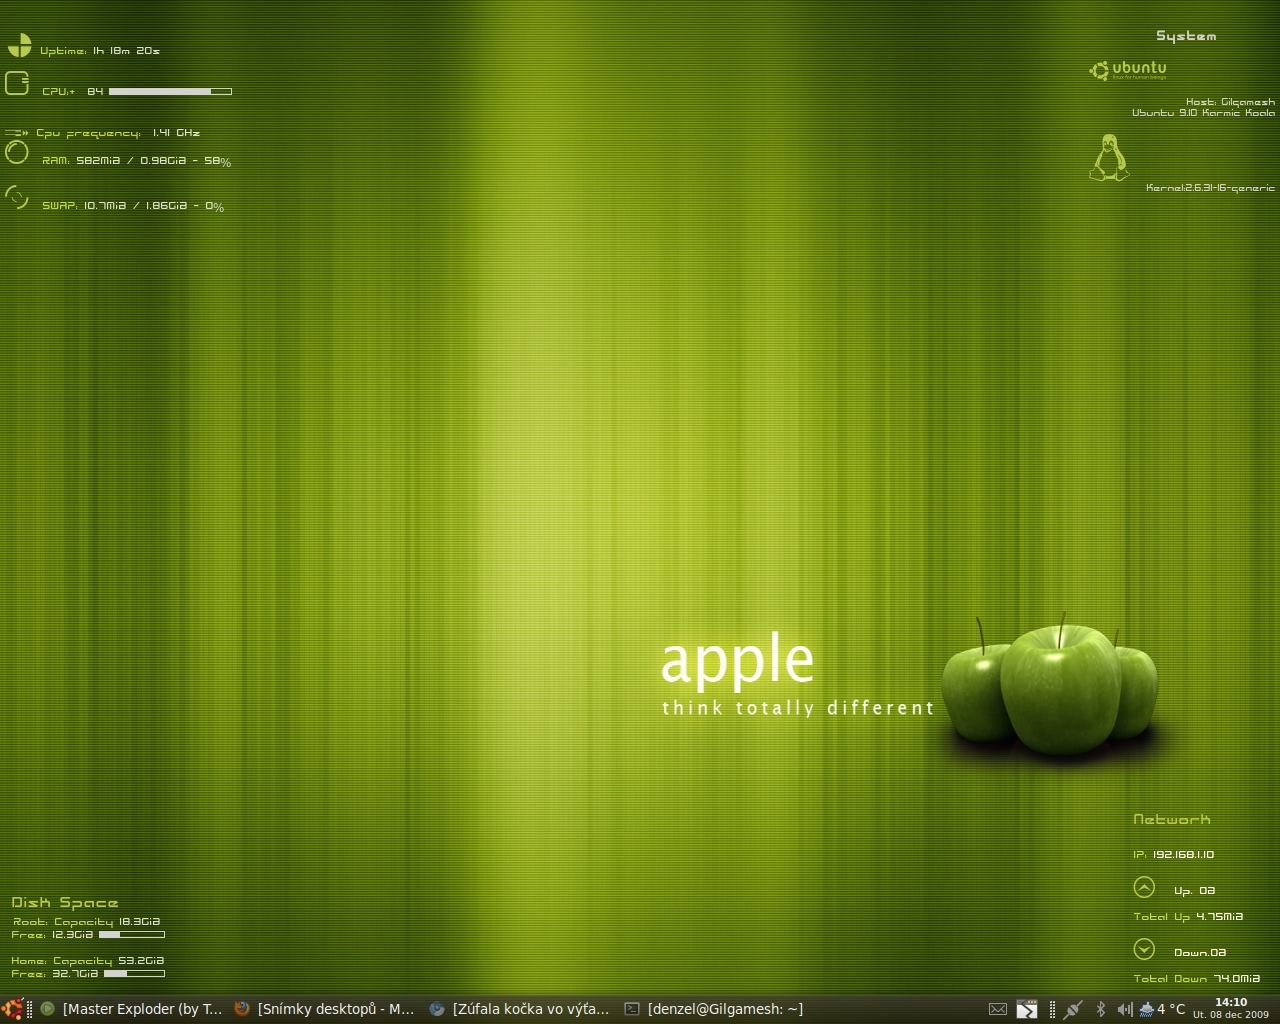Open the Ubuntu main menu icon

pyautogui.click(x=12, y=1009)
